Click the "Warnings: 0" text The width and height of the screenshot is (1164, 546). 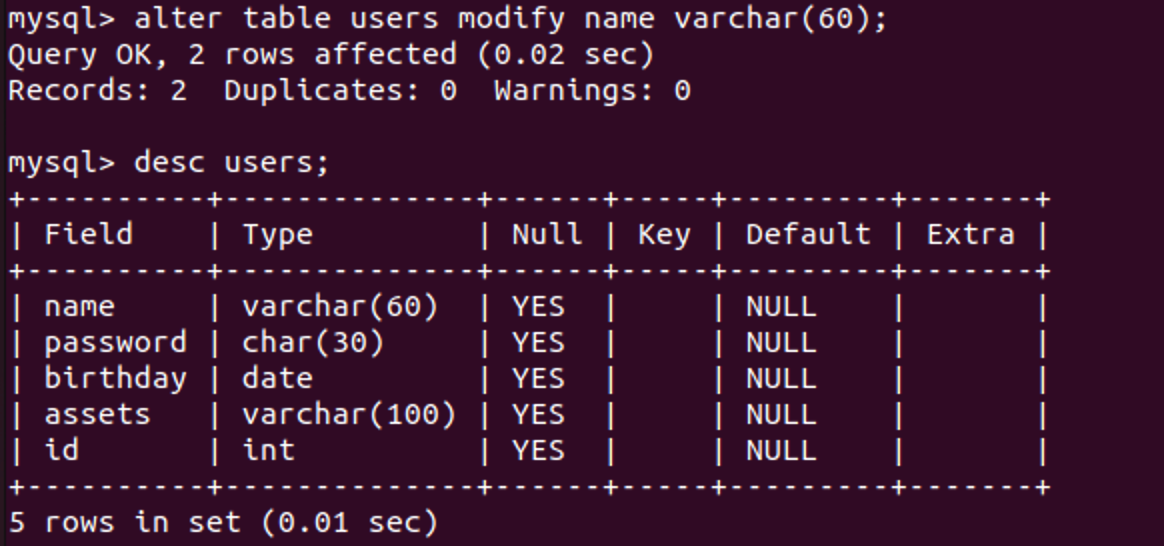592,91
